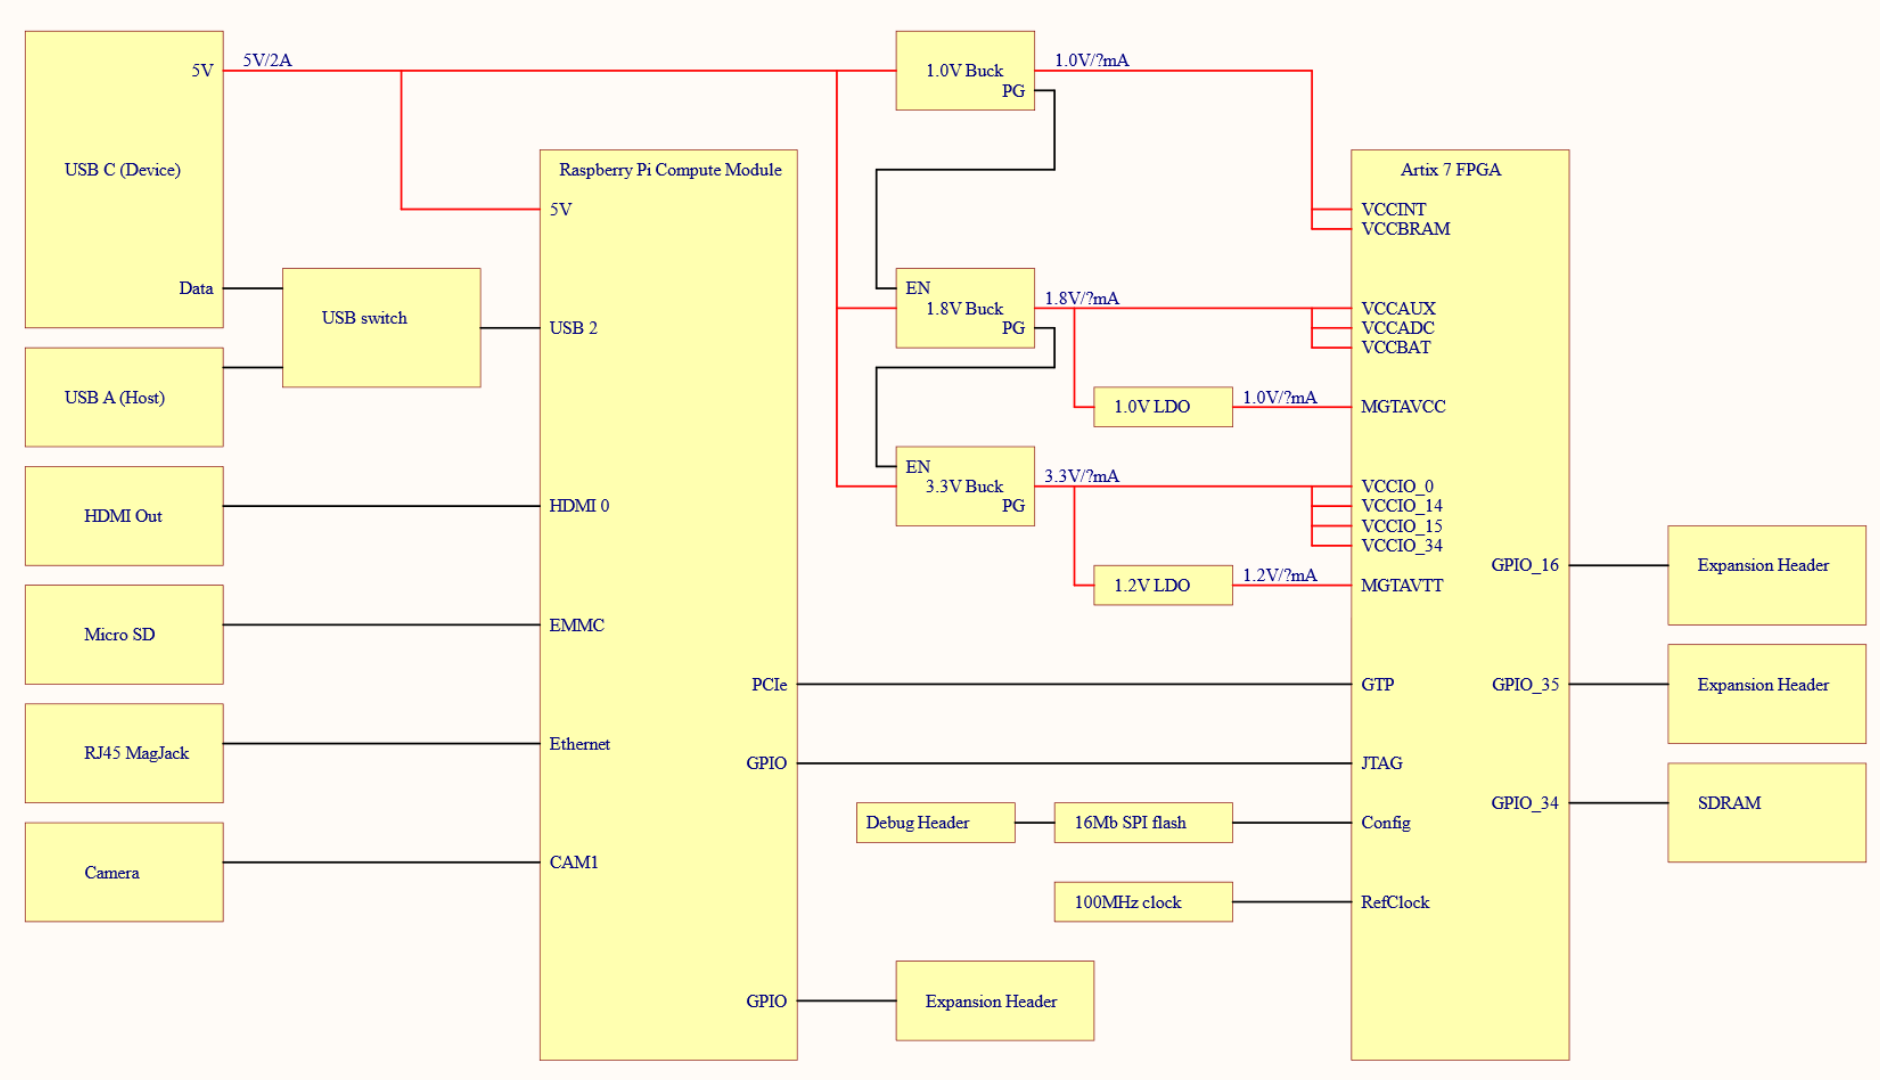Click the CAM1 pin label
The image size is (1880, 1080).
coord(573,862)
